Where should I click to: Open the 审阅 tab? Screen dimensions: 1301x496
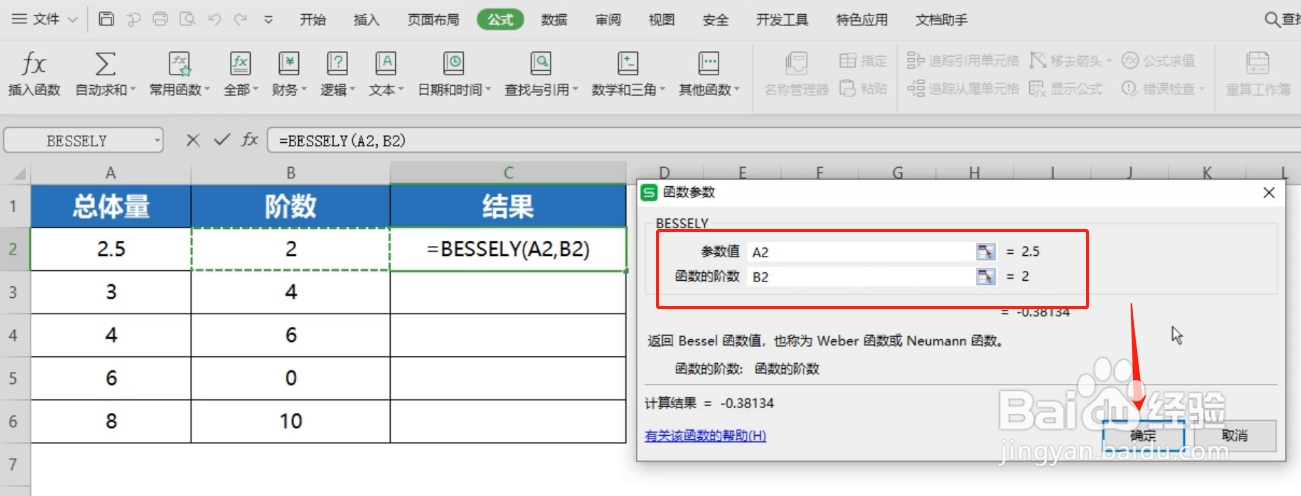pos(608,19)
